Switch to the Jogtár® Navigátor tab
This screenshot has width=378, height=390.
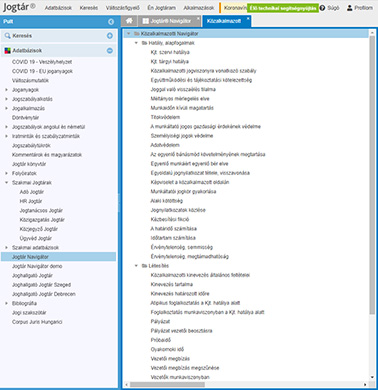point(170,21)
